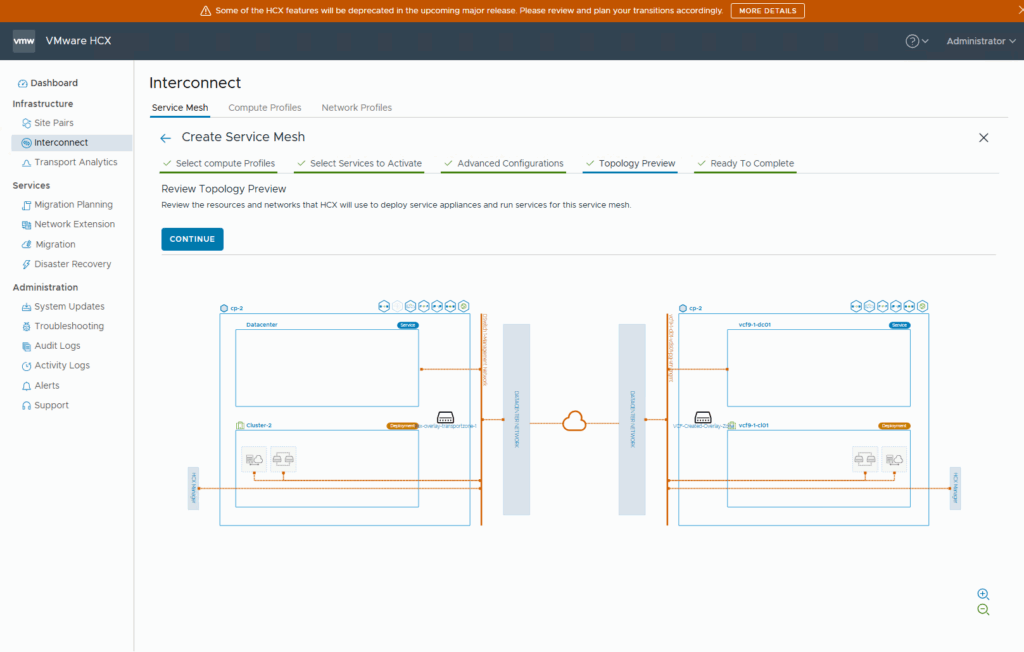Viewport: 1024px width, 652px height.
Task: Click the VMware vmw logo
Action: pyautogui.click(x=24, y=41)
